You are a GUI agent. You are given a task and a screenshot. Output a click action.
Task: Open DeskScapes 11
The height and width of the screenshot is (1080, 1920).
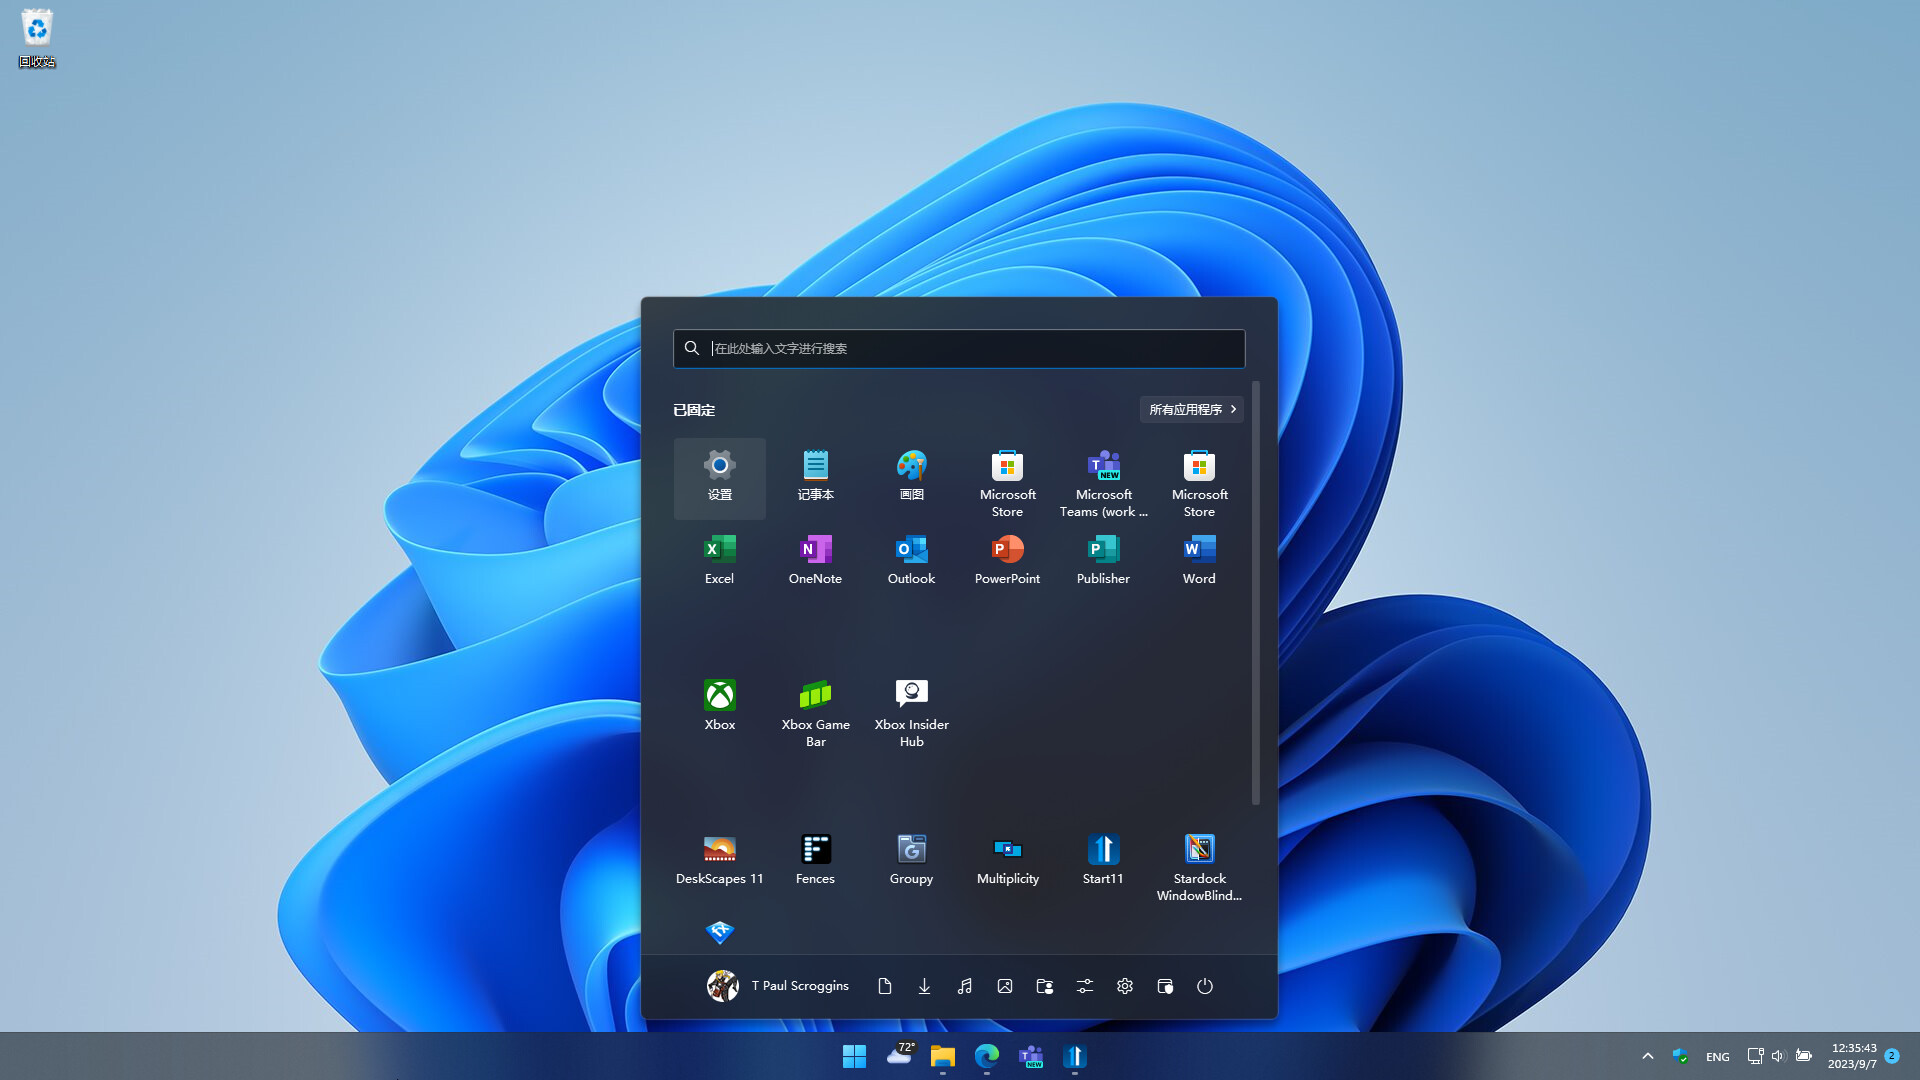click(x=719, y=860)
